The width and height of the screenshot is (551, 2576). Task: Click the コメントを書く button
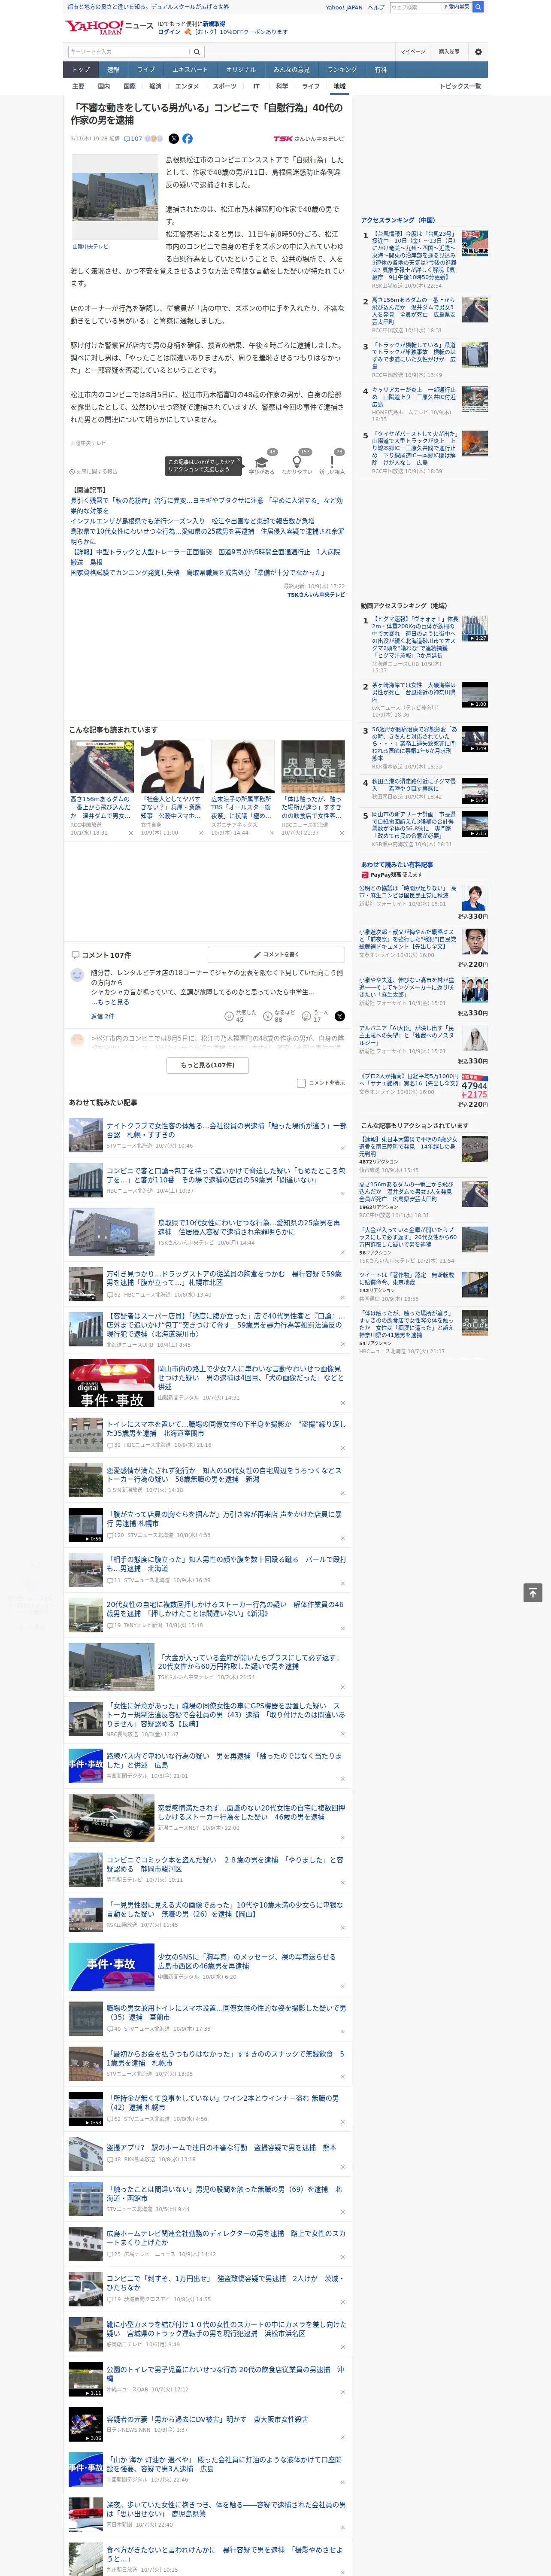click(277, 954)
